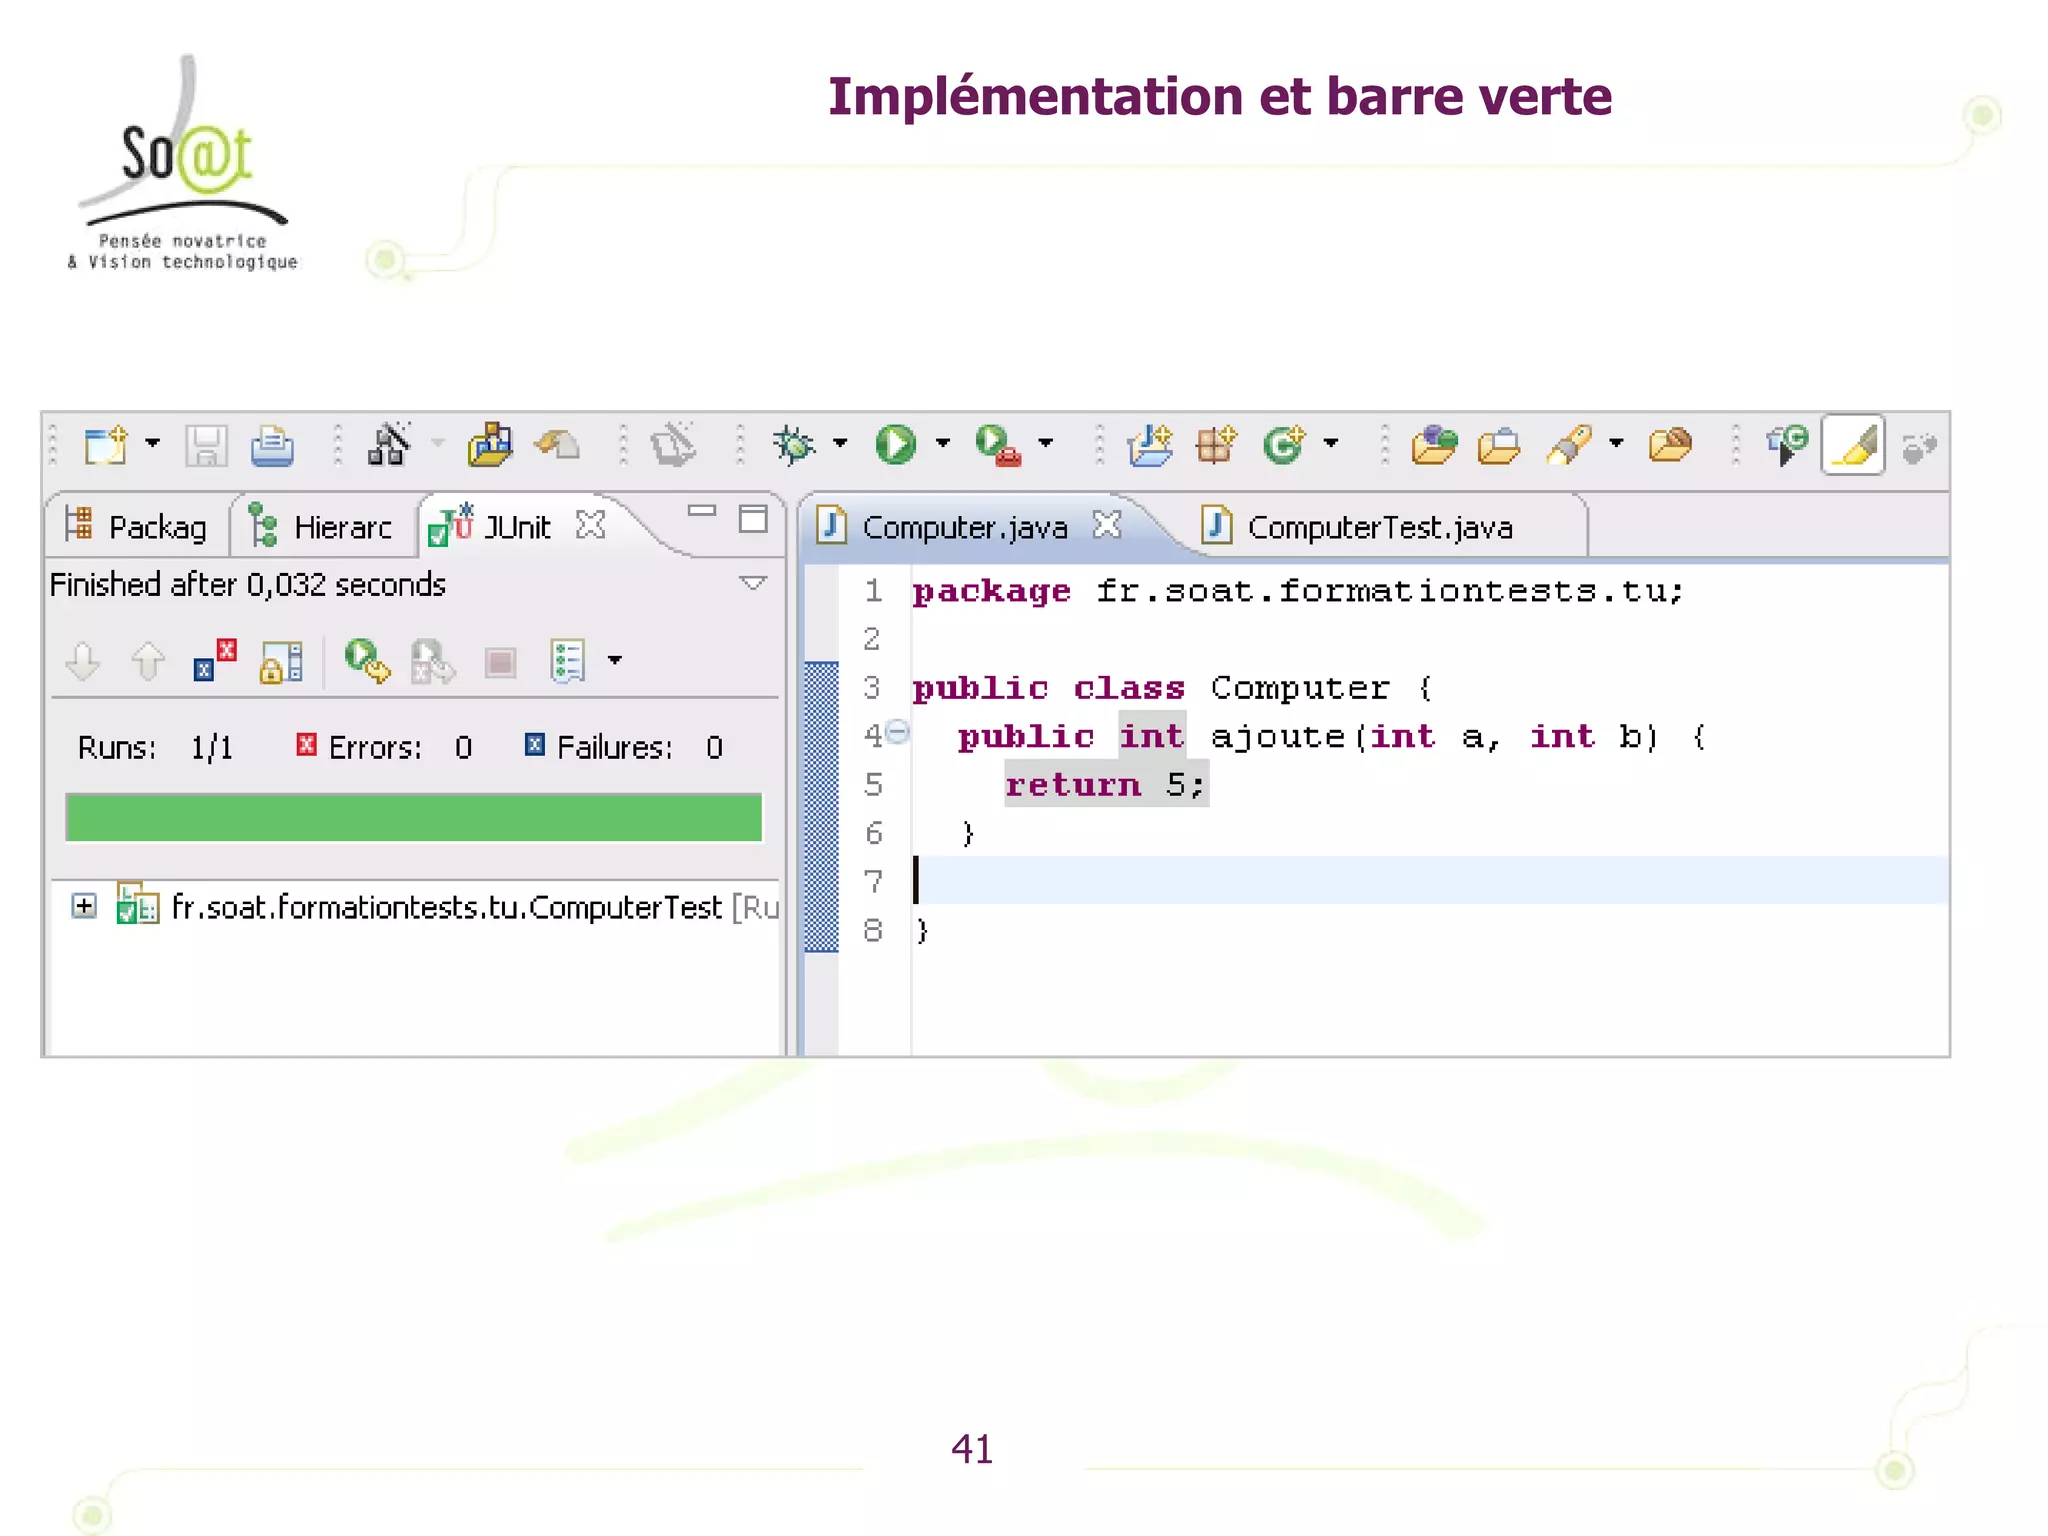Click the greyed-out icon at toolbar end
The image size is (2048, 1536).
tap(1919, 448)
